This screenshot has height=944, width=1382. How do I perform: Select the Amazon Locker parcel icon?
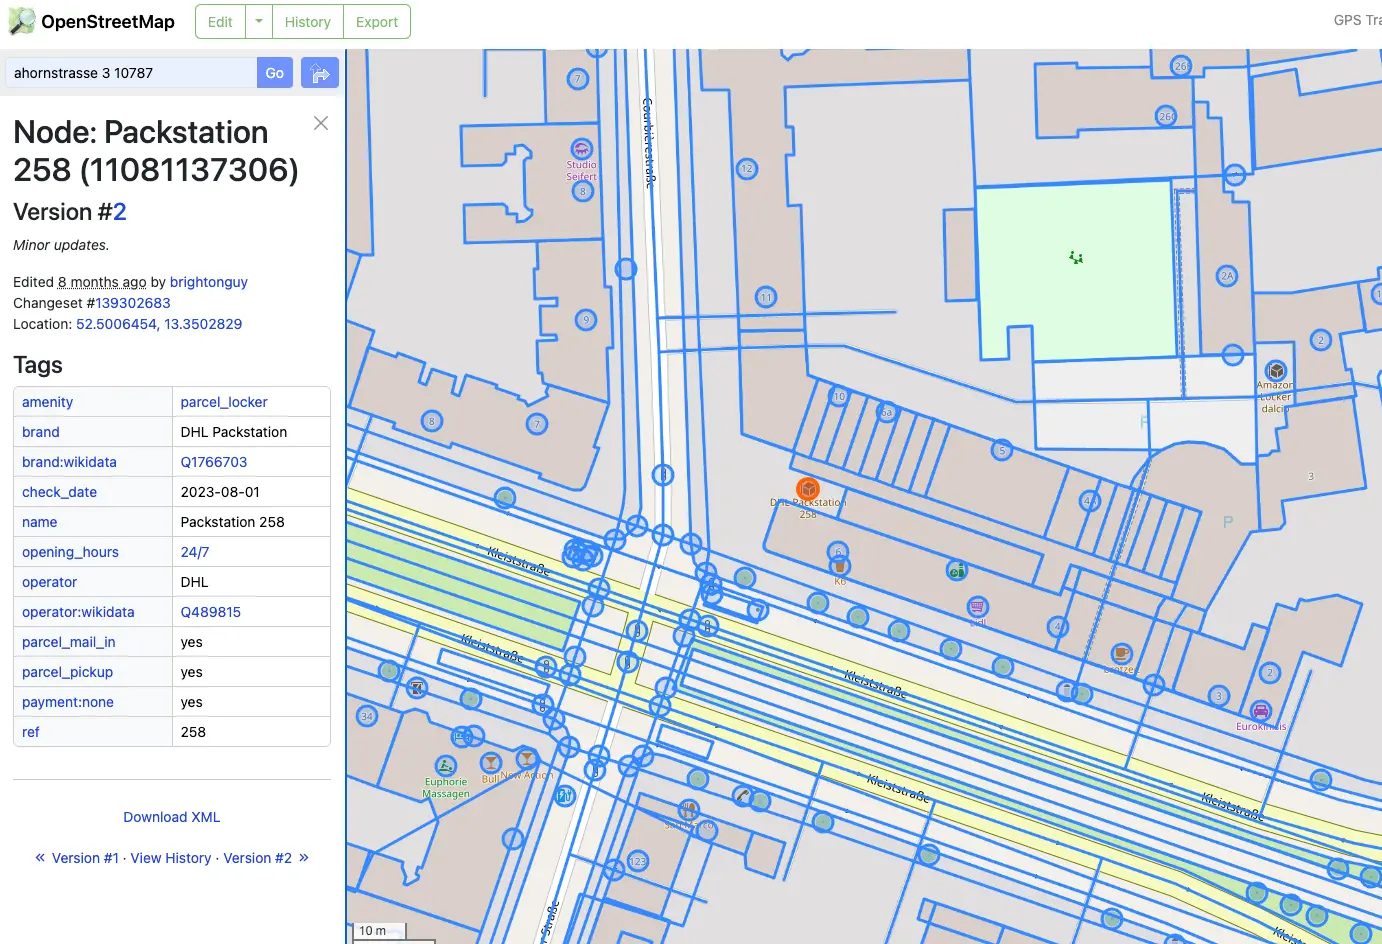tap(1276, 371)
